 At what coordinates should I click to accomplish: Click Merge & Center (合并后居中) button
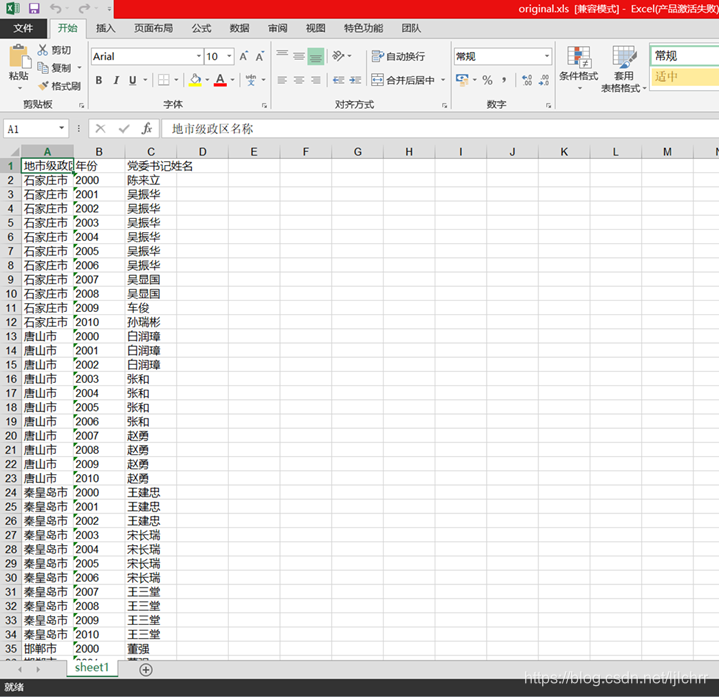[403, 80]
